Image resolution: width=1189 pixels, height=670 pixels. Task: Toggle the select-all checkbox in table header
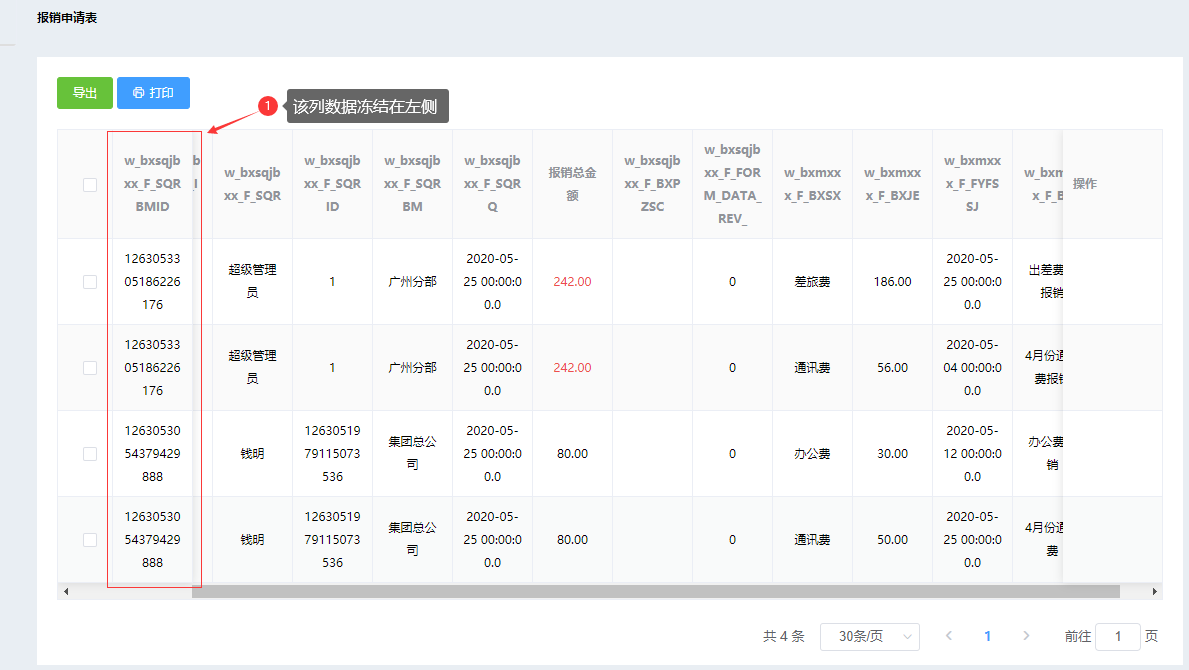coord(90,184)
